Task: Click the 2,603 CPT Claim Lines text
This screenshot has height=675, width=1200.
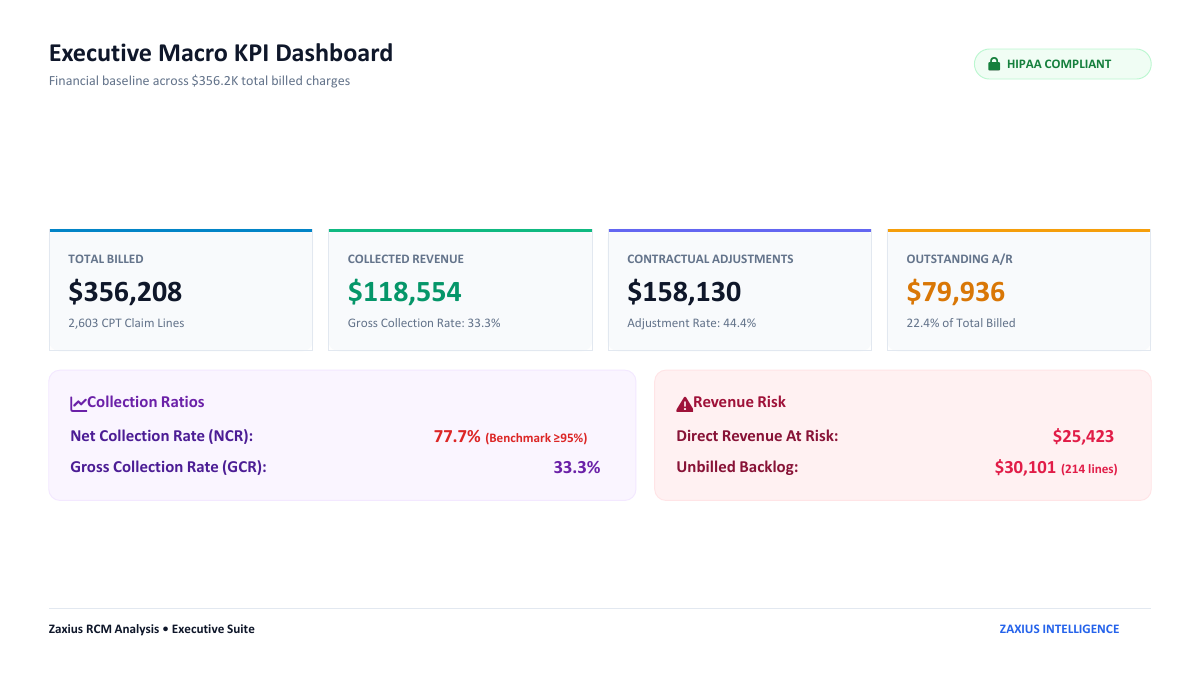Action: [x=126, y=323]
